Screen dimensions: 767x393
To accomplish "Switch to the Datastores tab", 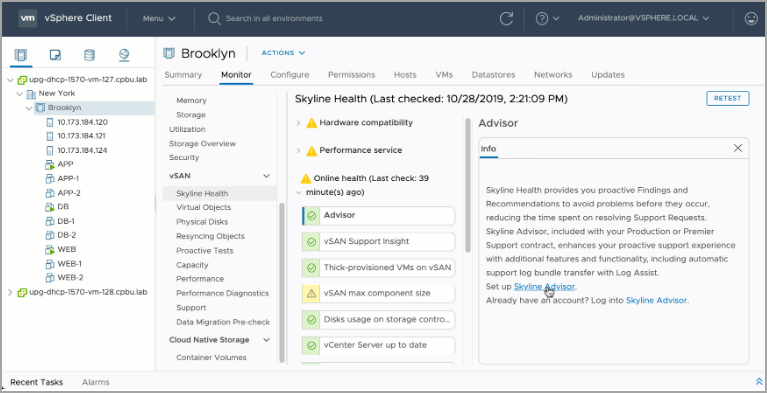I will [x=493, y=75].
